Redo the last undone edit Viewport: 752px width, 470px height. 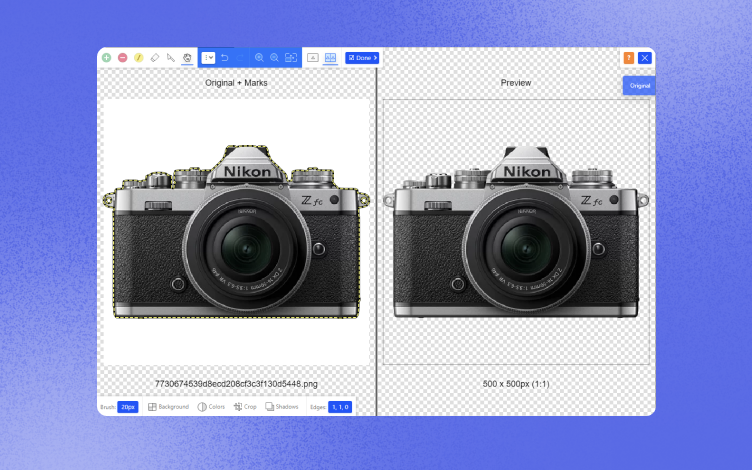(x=240, y=58)
